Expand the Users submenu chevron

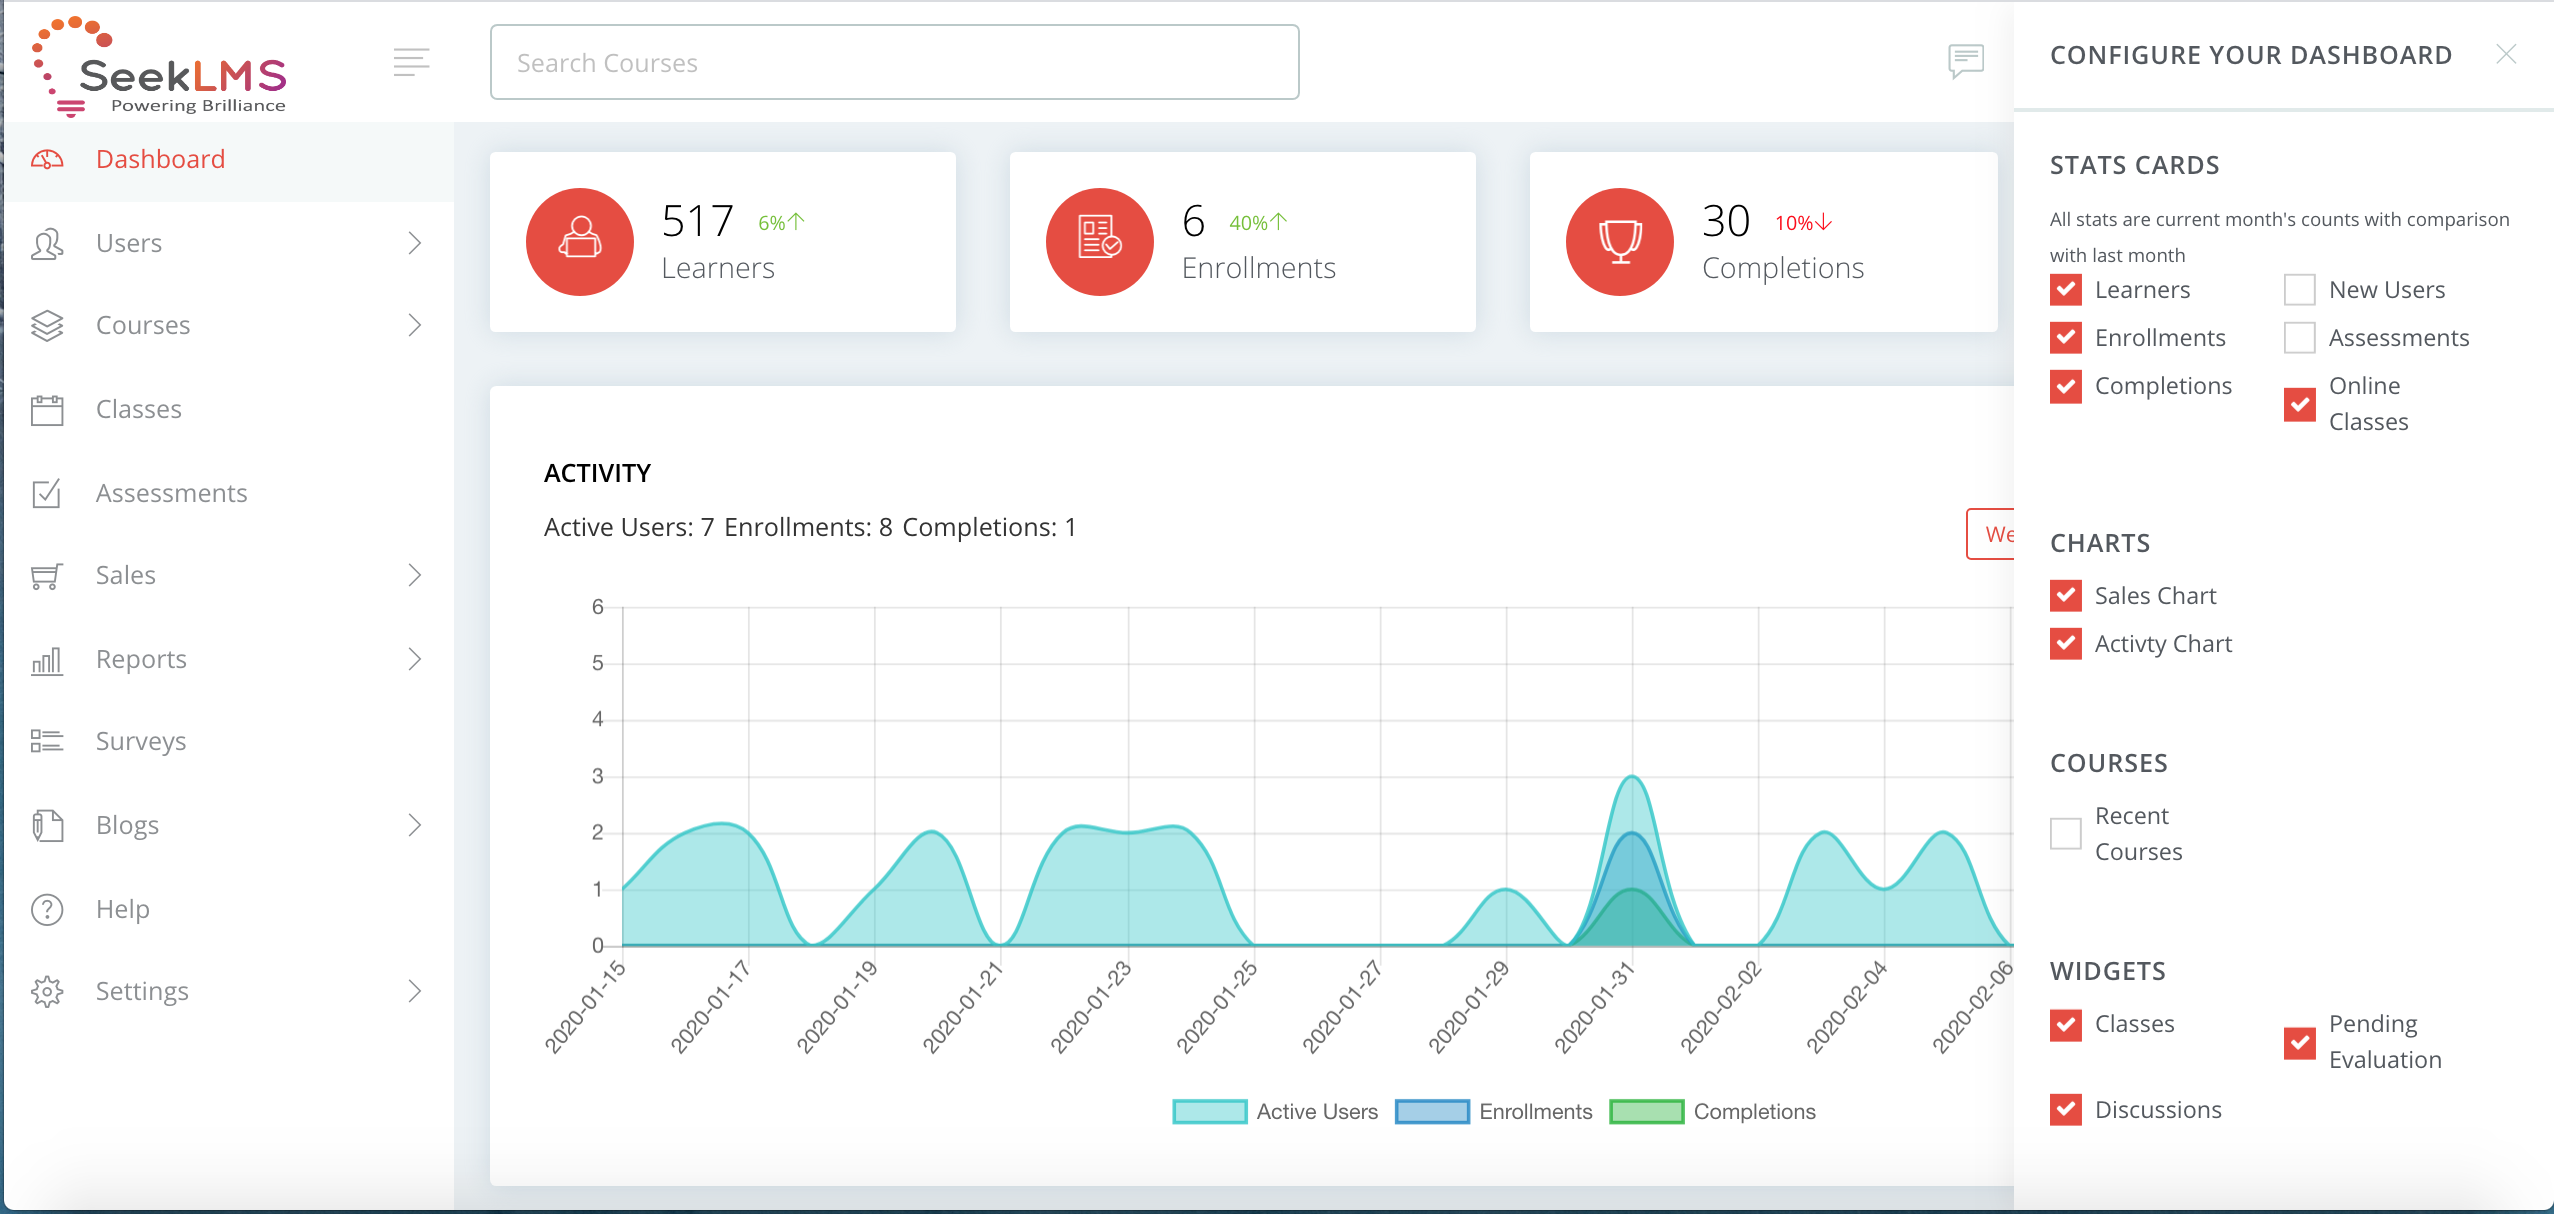point(415,243)
